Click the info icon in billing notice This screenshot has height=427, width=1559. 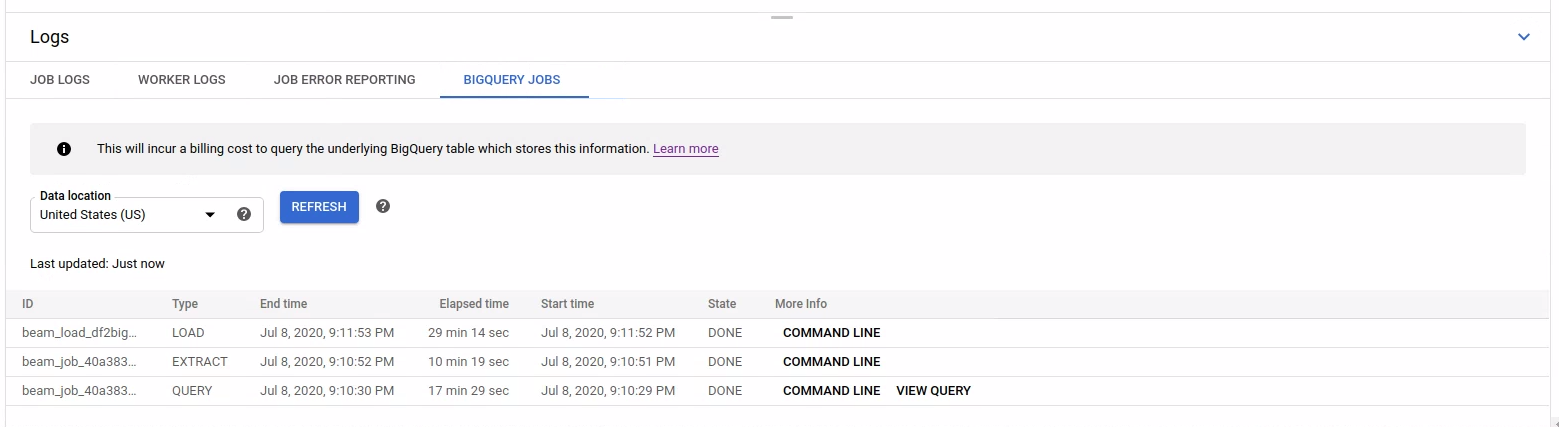coord(64,149)
